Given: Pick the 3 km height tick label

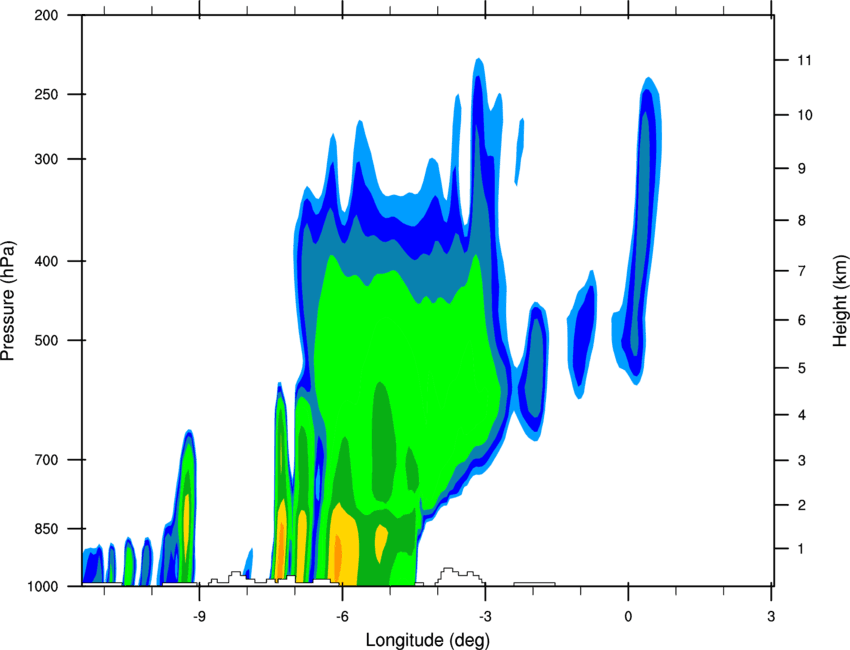Looking at the screenshot, I should pos(802,461).
